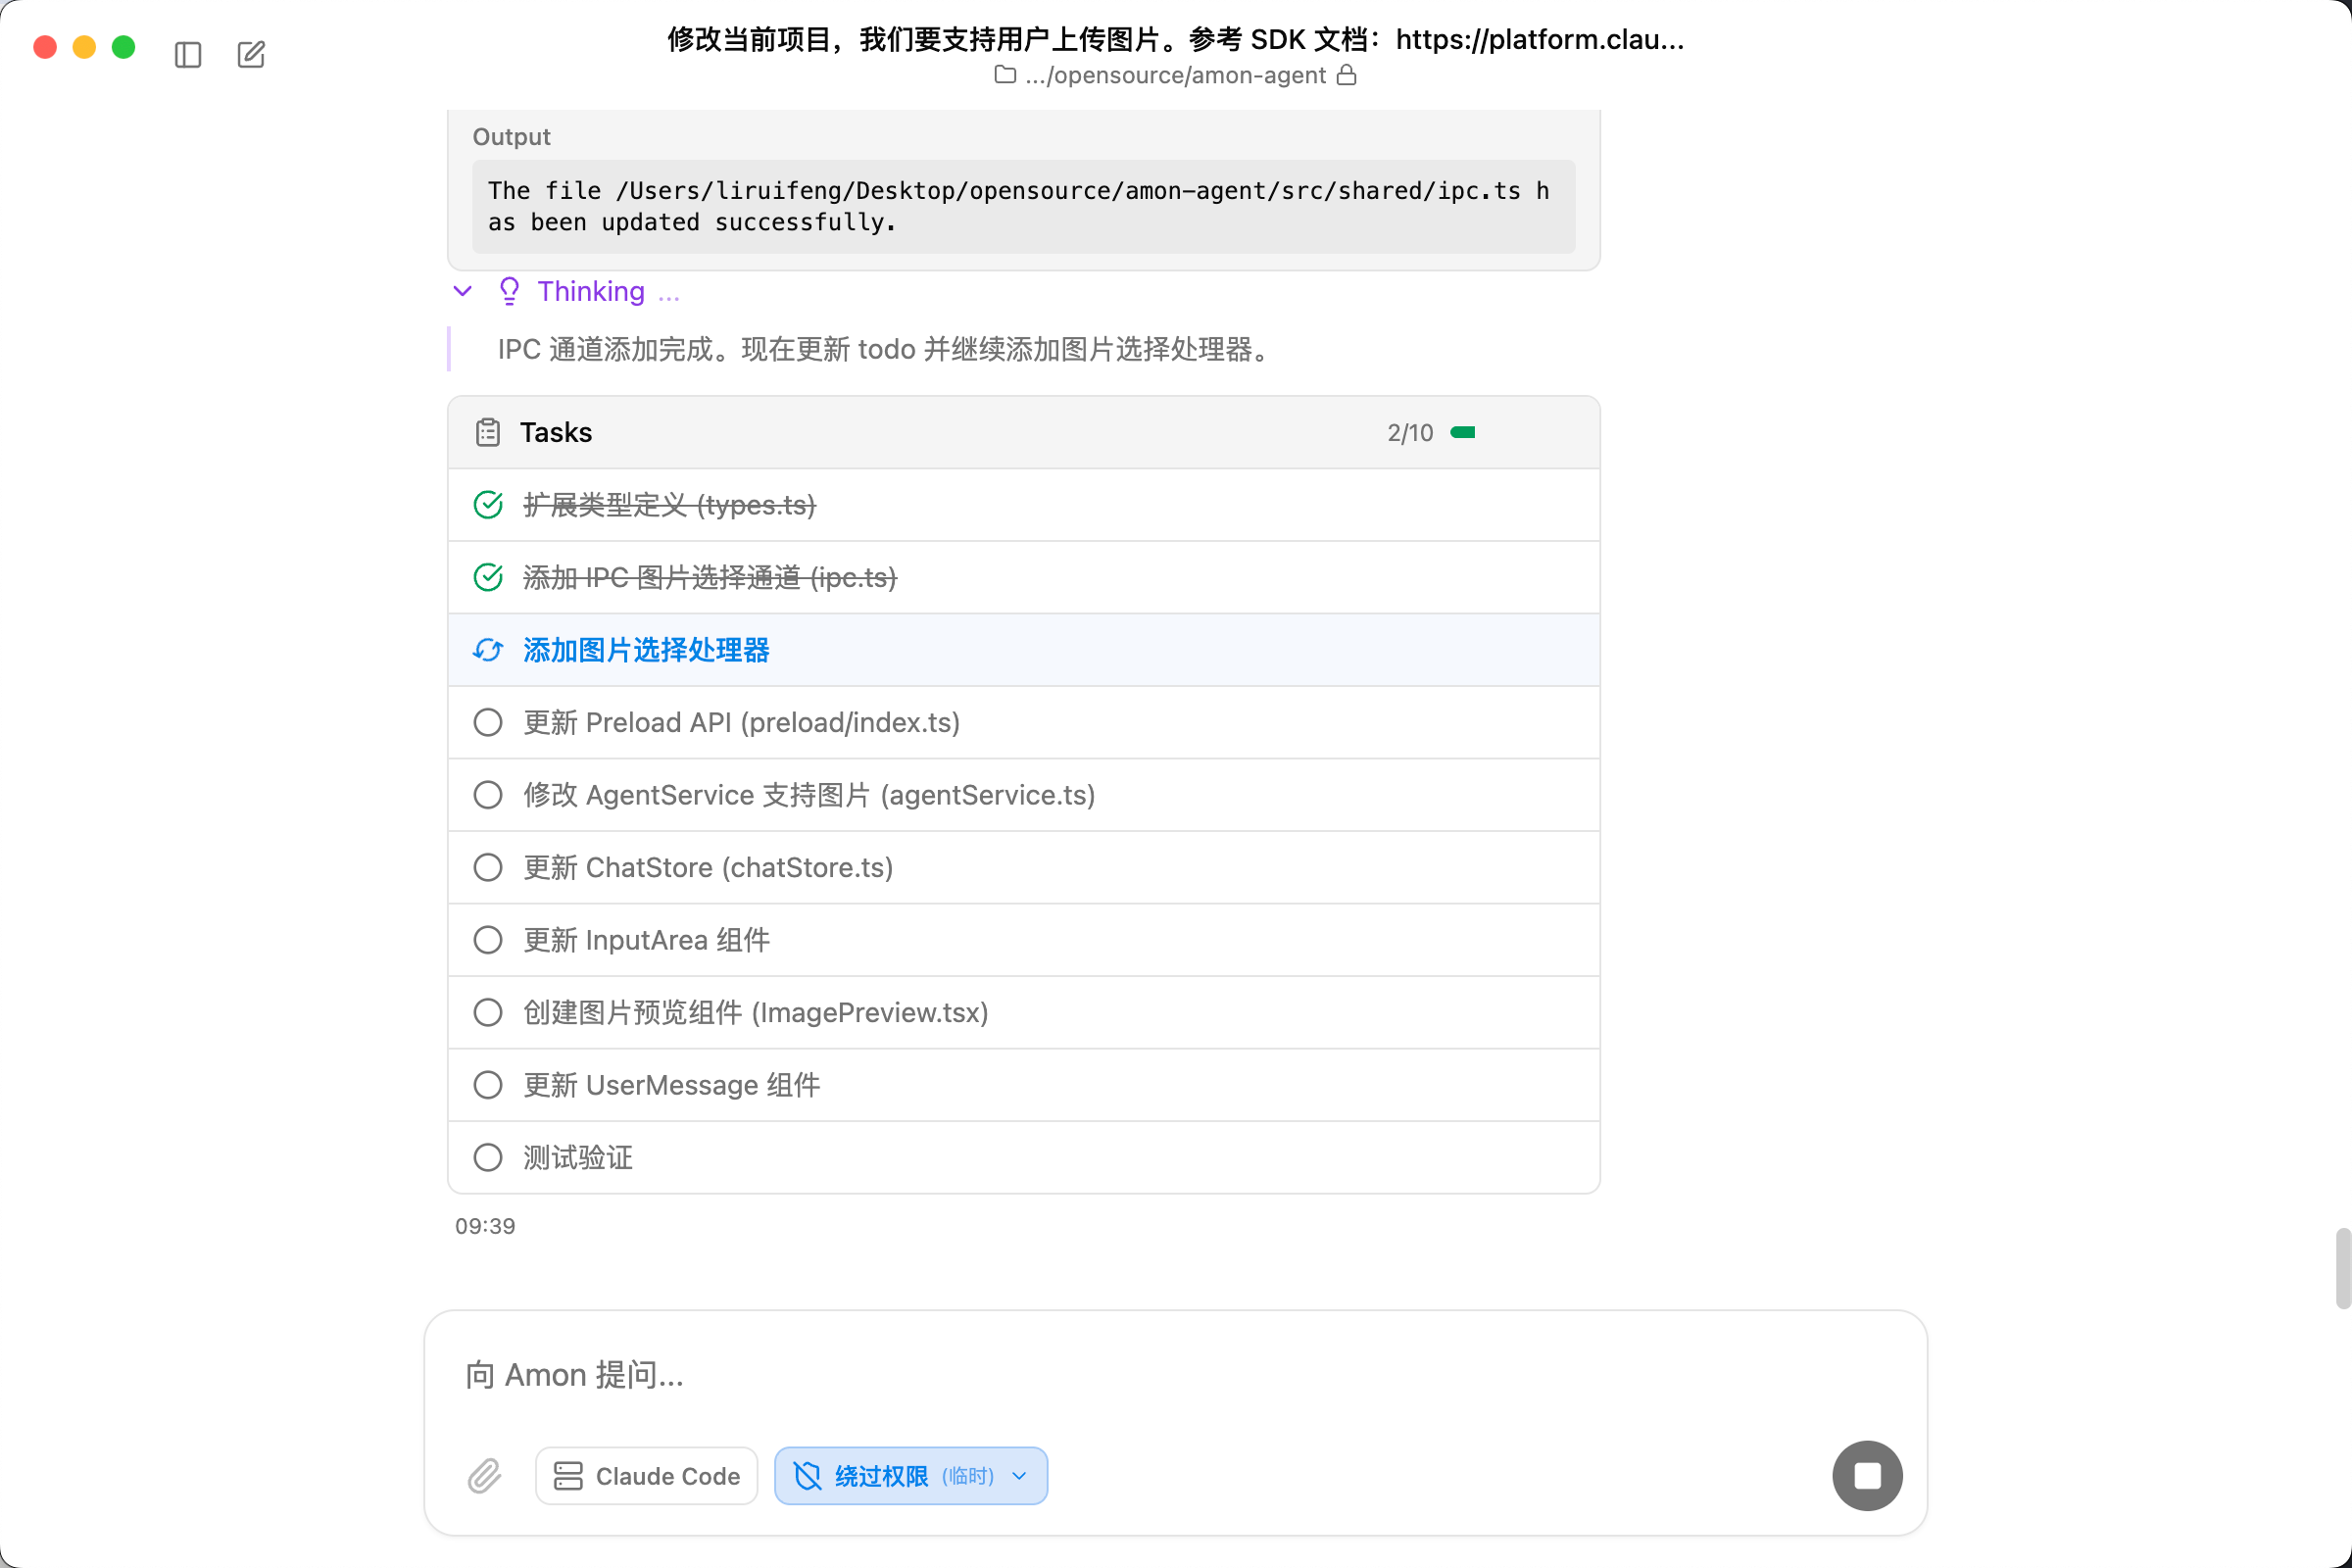Start a new chat via compose icon
2352x1568 pixels.
tap(251, 55)
